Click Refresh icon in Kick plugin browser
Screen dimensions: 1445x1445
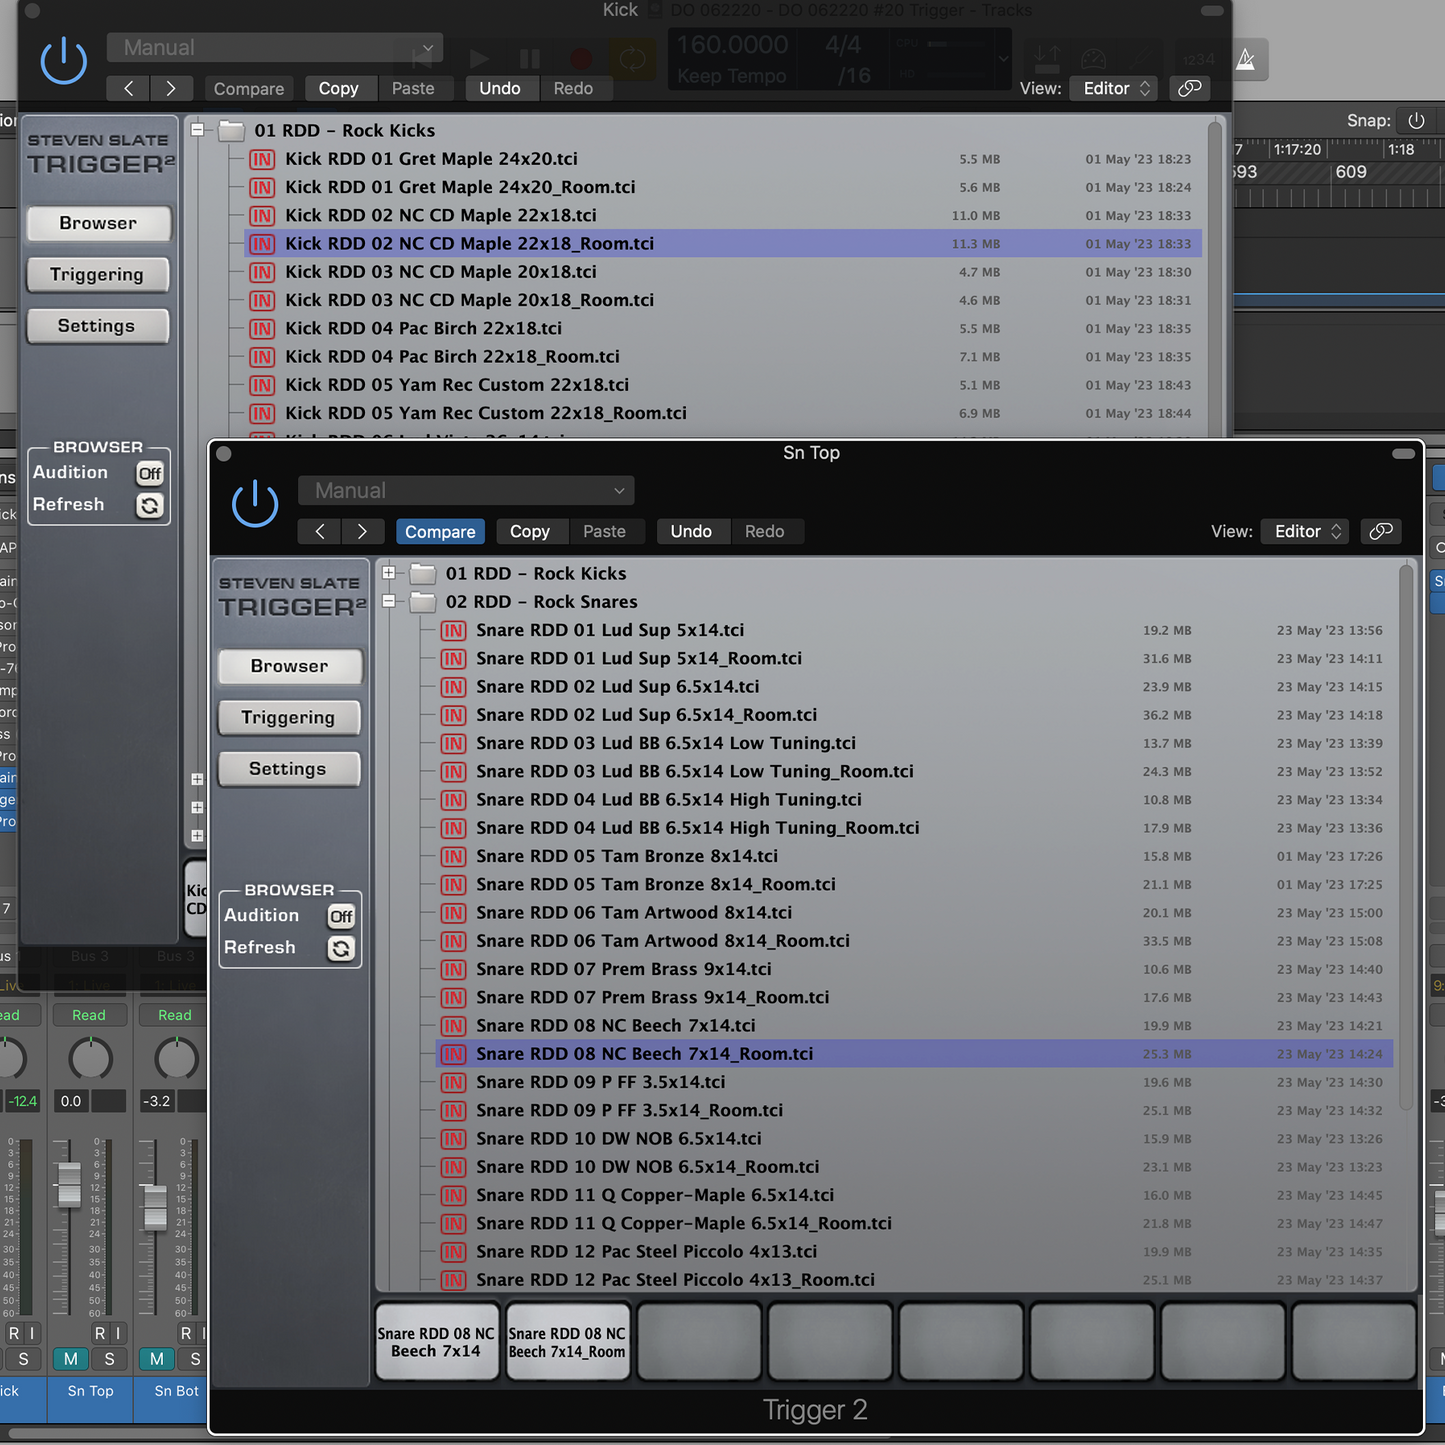click(x=149, y=505)
